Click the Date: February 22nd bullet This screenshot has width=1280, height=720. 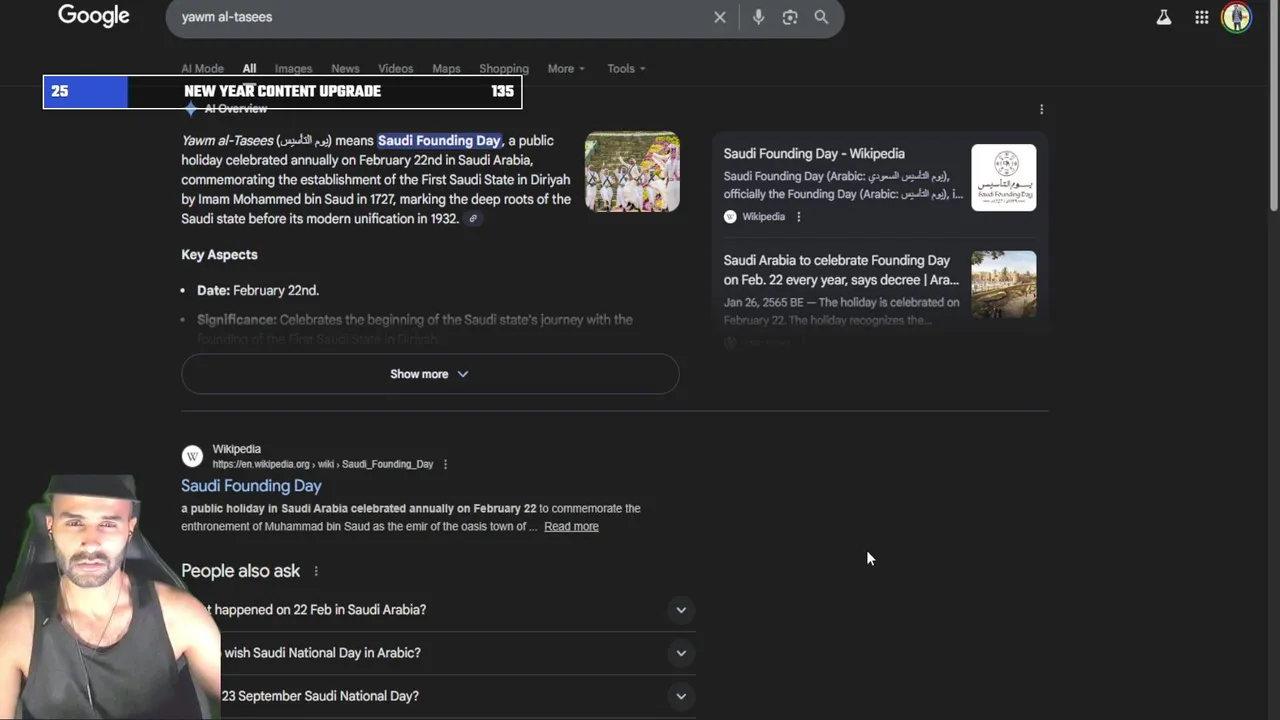pos(258,291)
